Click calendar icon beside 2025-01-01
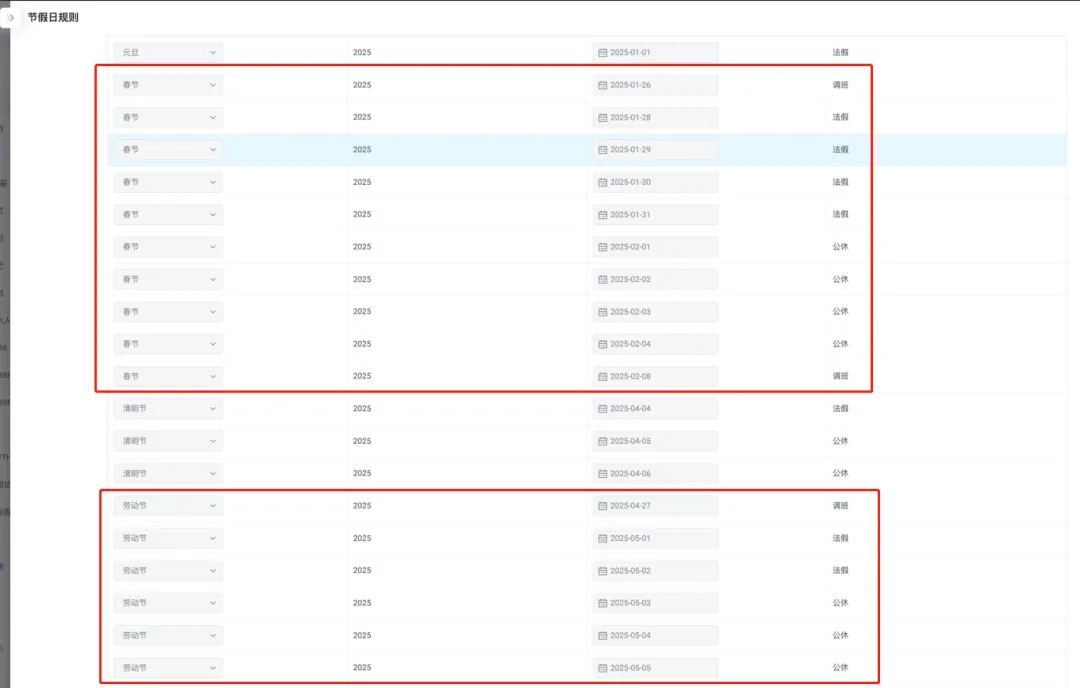Screen dimensions: 1080x688 [602, 52]
